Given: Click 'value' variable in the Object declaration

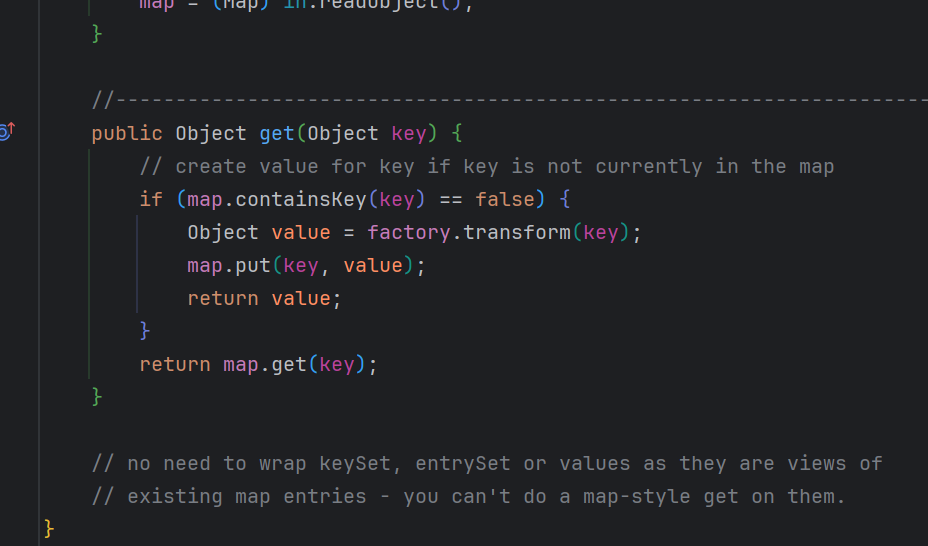Looking at the screenshot, I should pos(301,233).
